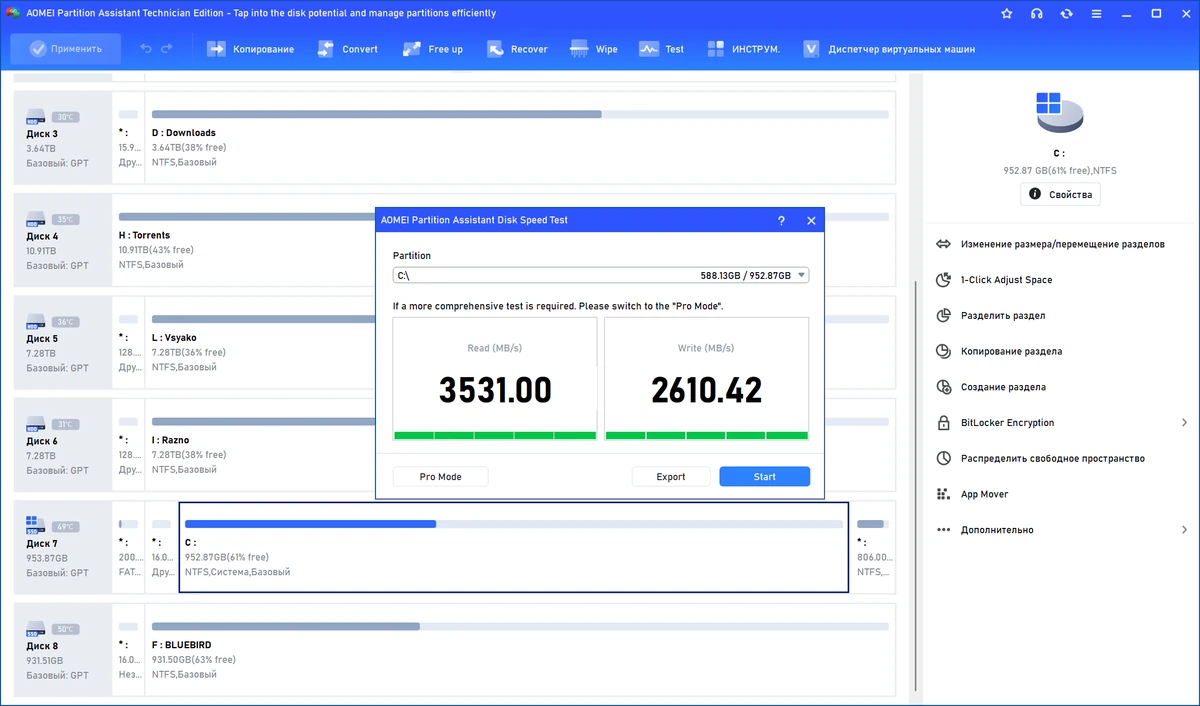The height and width of the screenshot is (706, 1200).
Task: Open Диспетчер виртуальных машин
Action: 889,49
